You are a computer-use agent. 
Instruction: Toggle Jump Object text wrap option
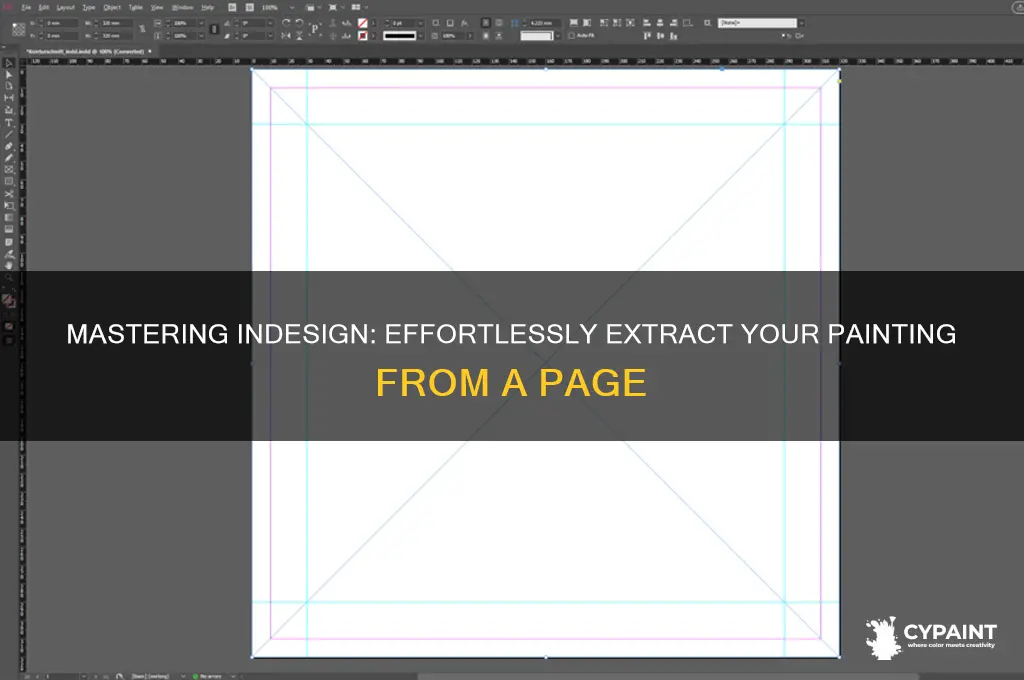499,36
